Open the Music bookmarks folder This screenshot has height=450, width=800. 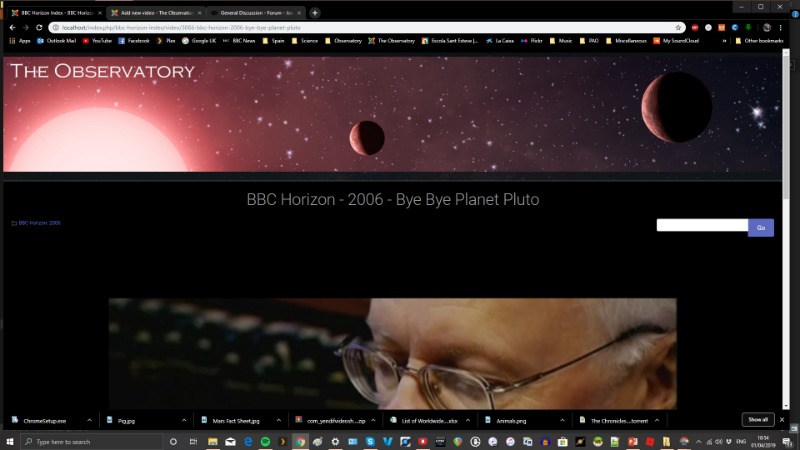click(x=561, y=41)
